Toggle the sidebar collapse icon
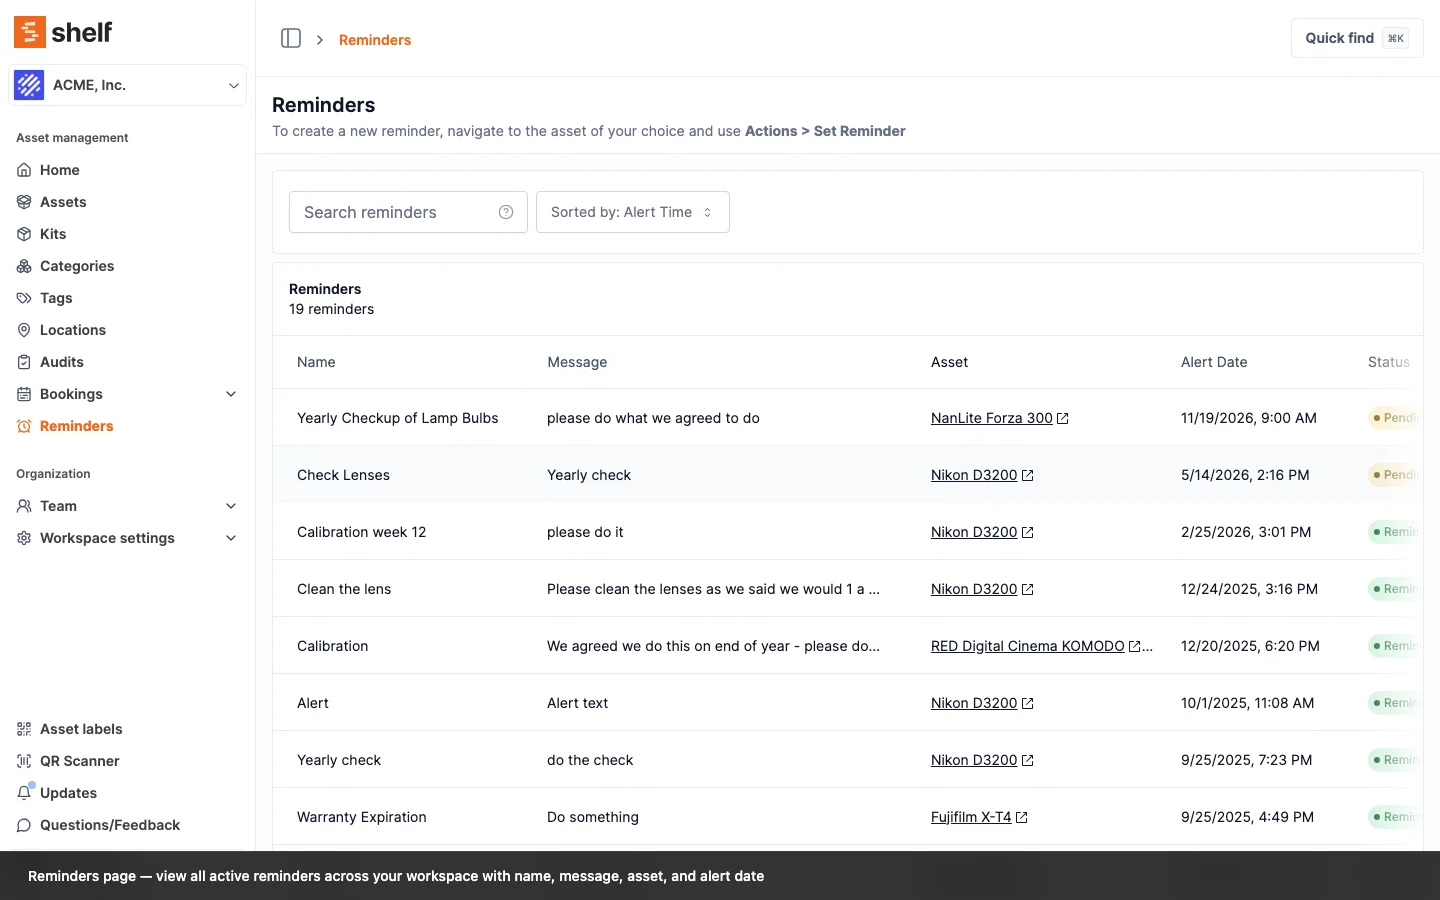Screen dimensions: 1440x900 coord(291,38)
